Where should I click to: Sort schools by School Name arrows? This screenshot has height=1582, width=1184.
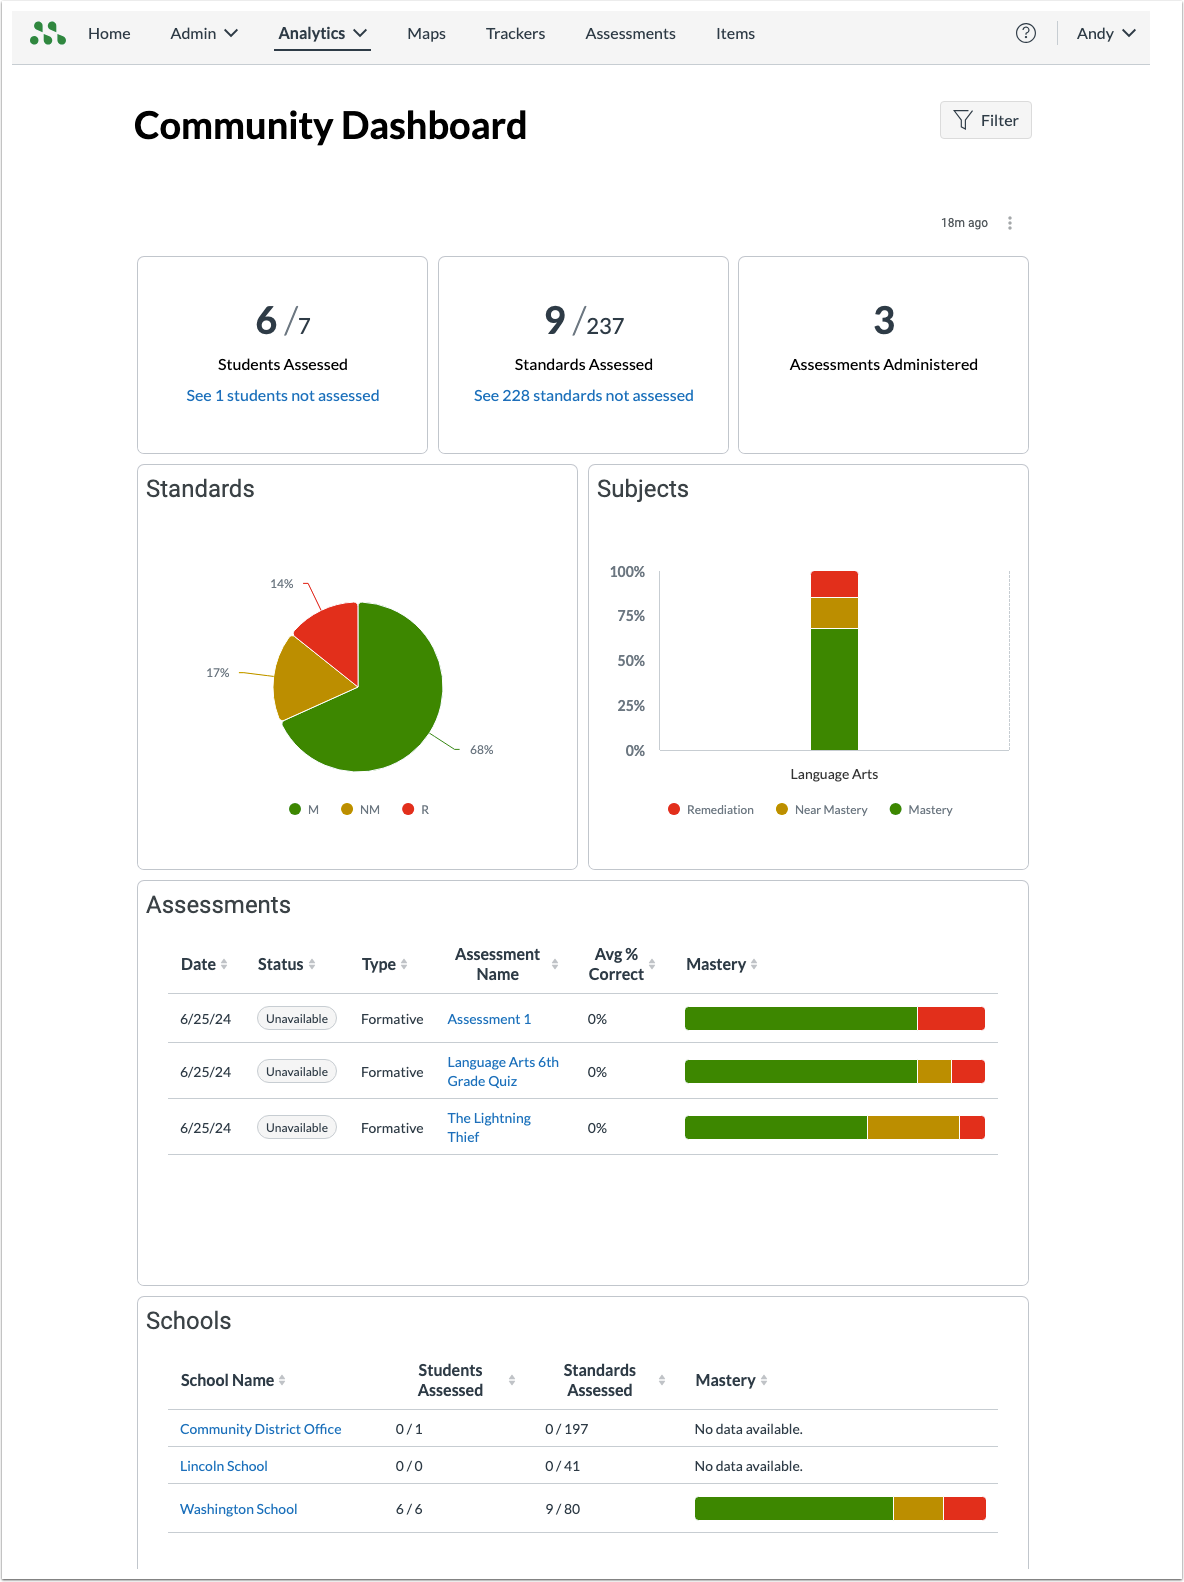282,1380
